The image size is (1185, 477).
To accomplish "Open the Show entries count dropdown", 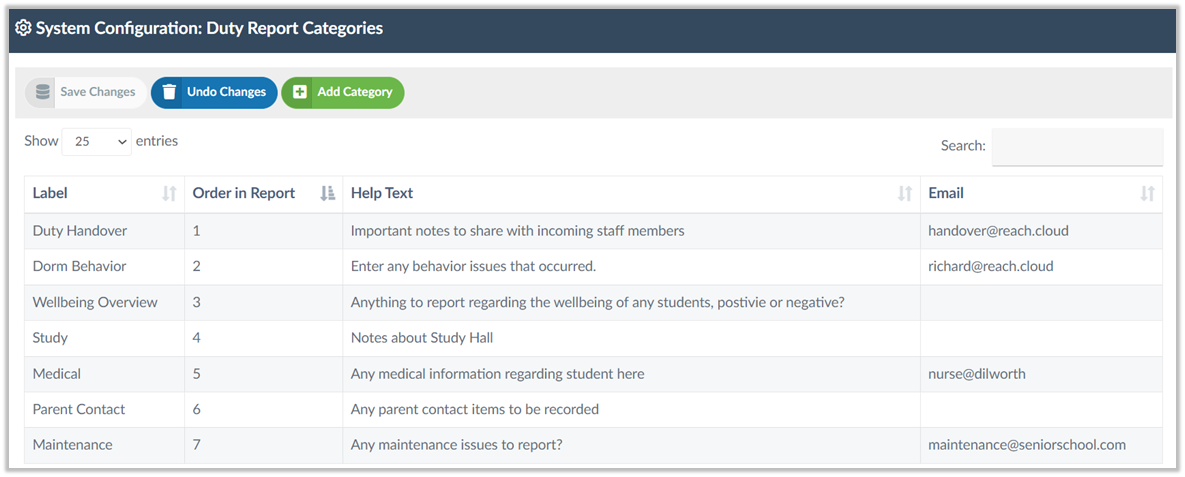I will click(x=96, y=142).
